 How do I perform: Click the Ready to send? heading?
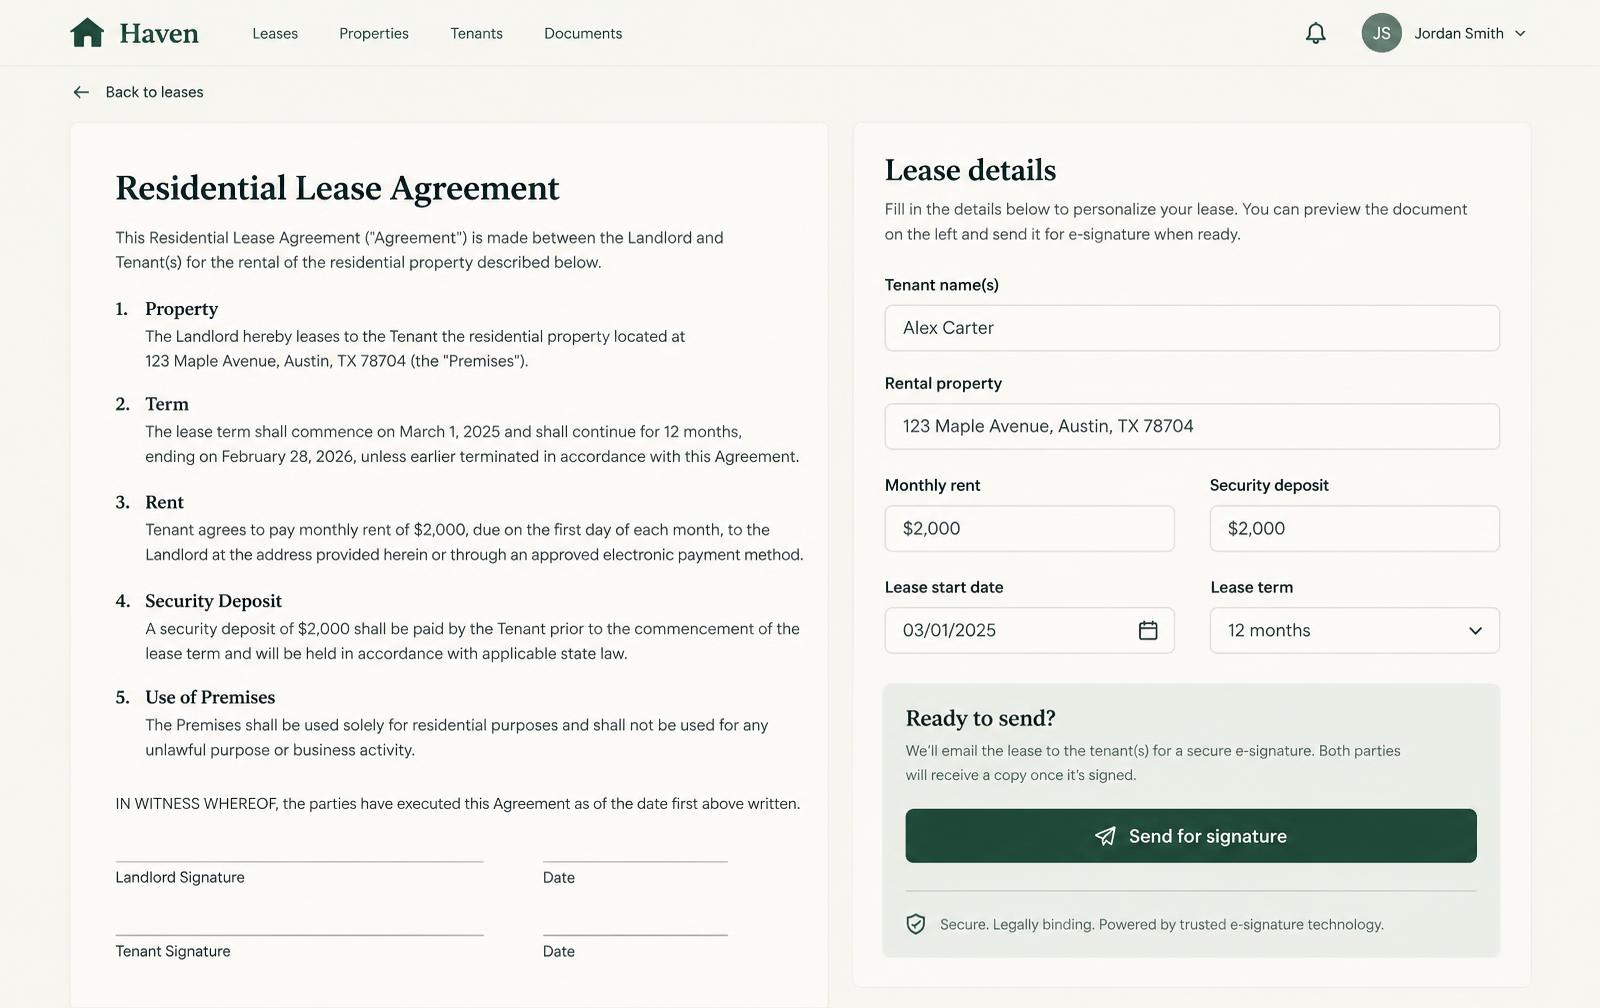point(980,718)
